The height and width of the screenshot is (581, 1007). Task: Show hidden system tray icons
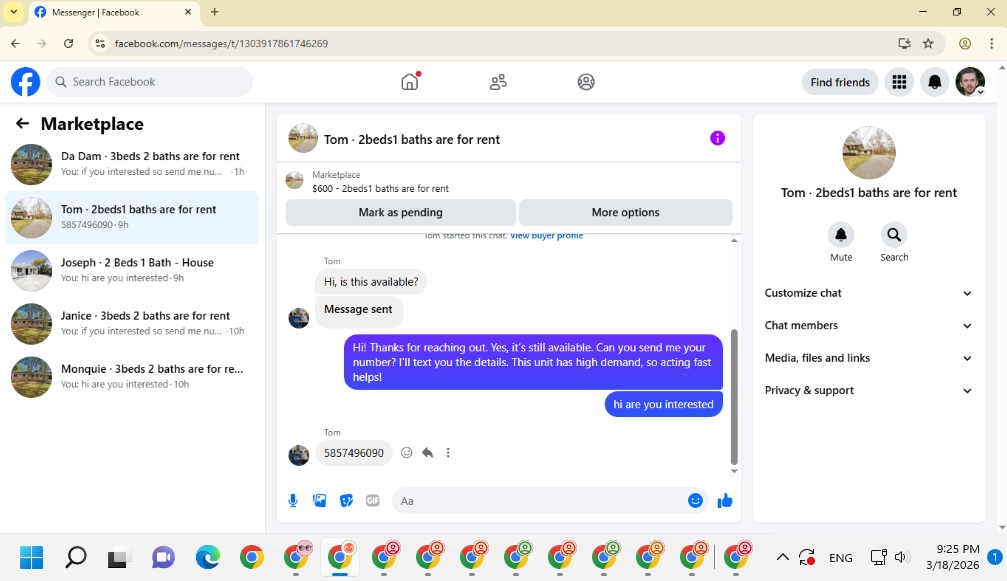782,557
